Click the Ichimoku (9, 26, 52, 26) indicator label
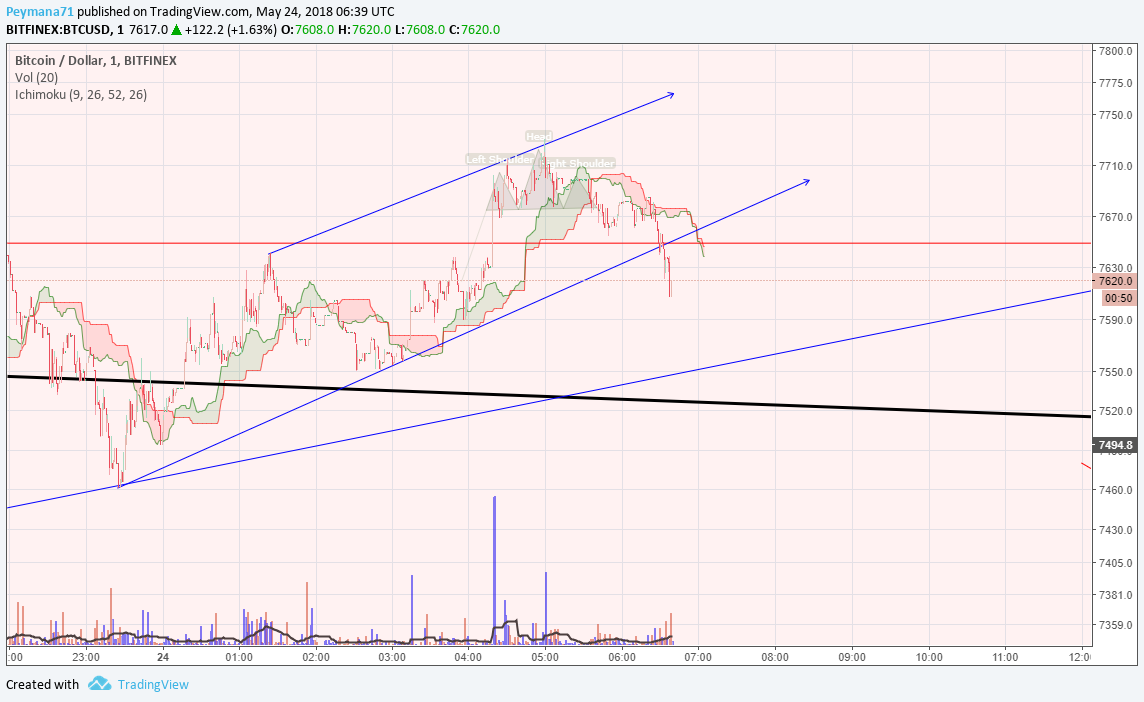The image size is (1144, 702). point(81,94)
